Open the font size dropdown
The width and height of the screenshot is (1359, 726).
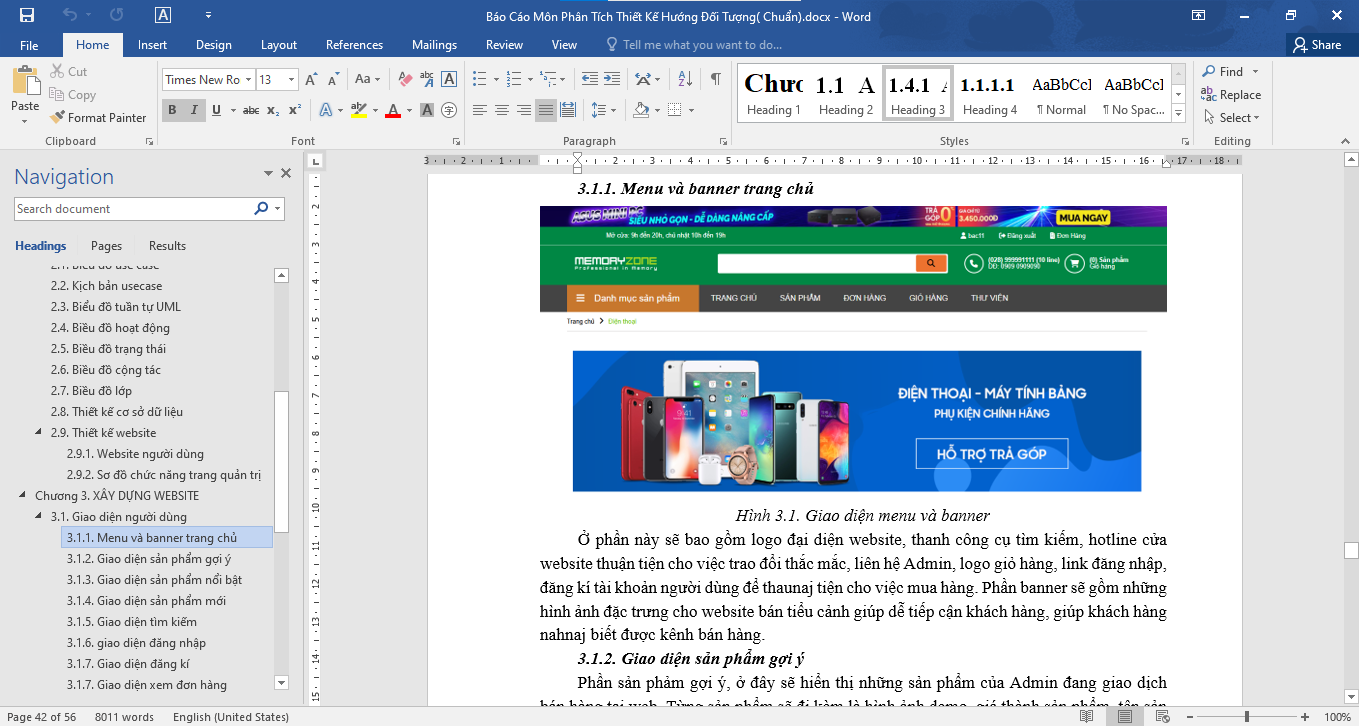[291, 80]
